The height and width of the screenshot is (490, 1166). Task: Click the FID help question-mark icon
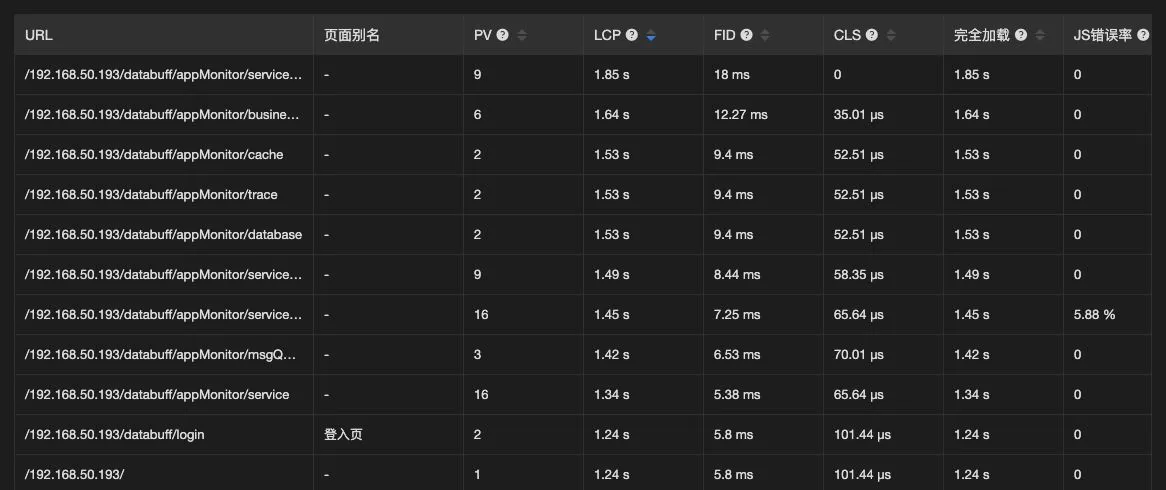(x=746, y=35)
